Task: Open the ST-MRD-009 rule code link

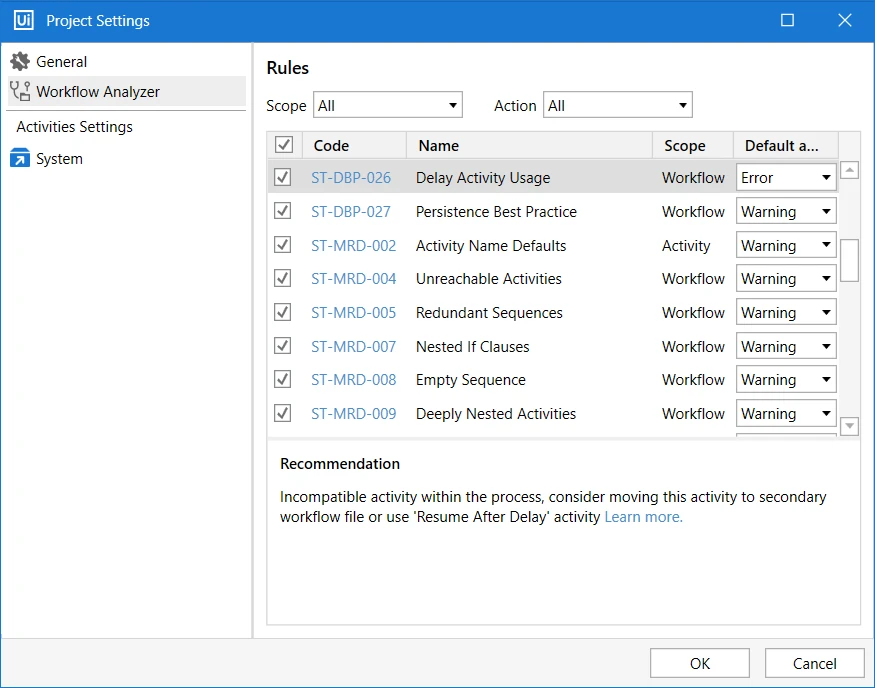Action: (354, 414)
